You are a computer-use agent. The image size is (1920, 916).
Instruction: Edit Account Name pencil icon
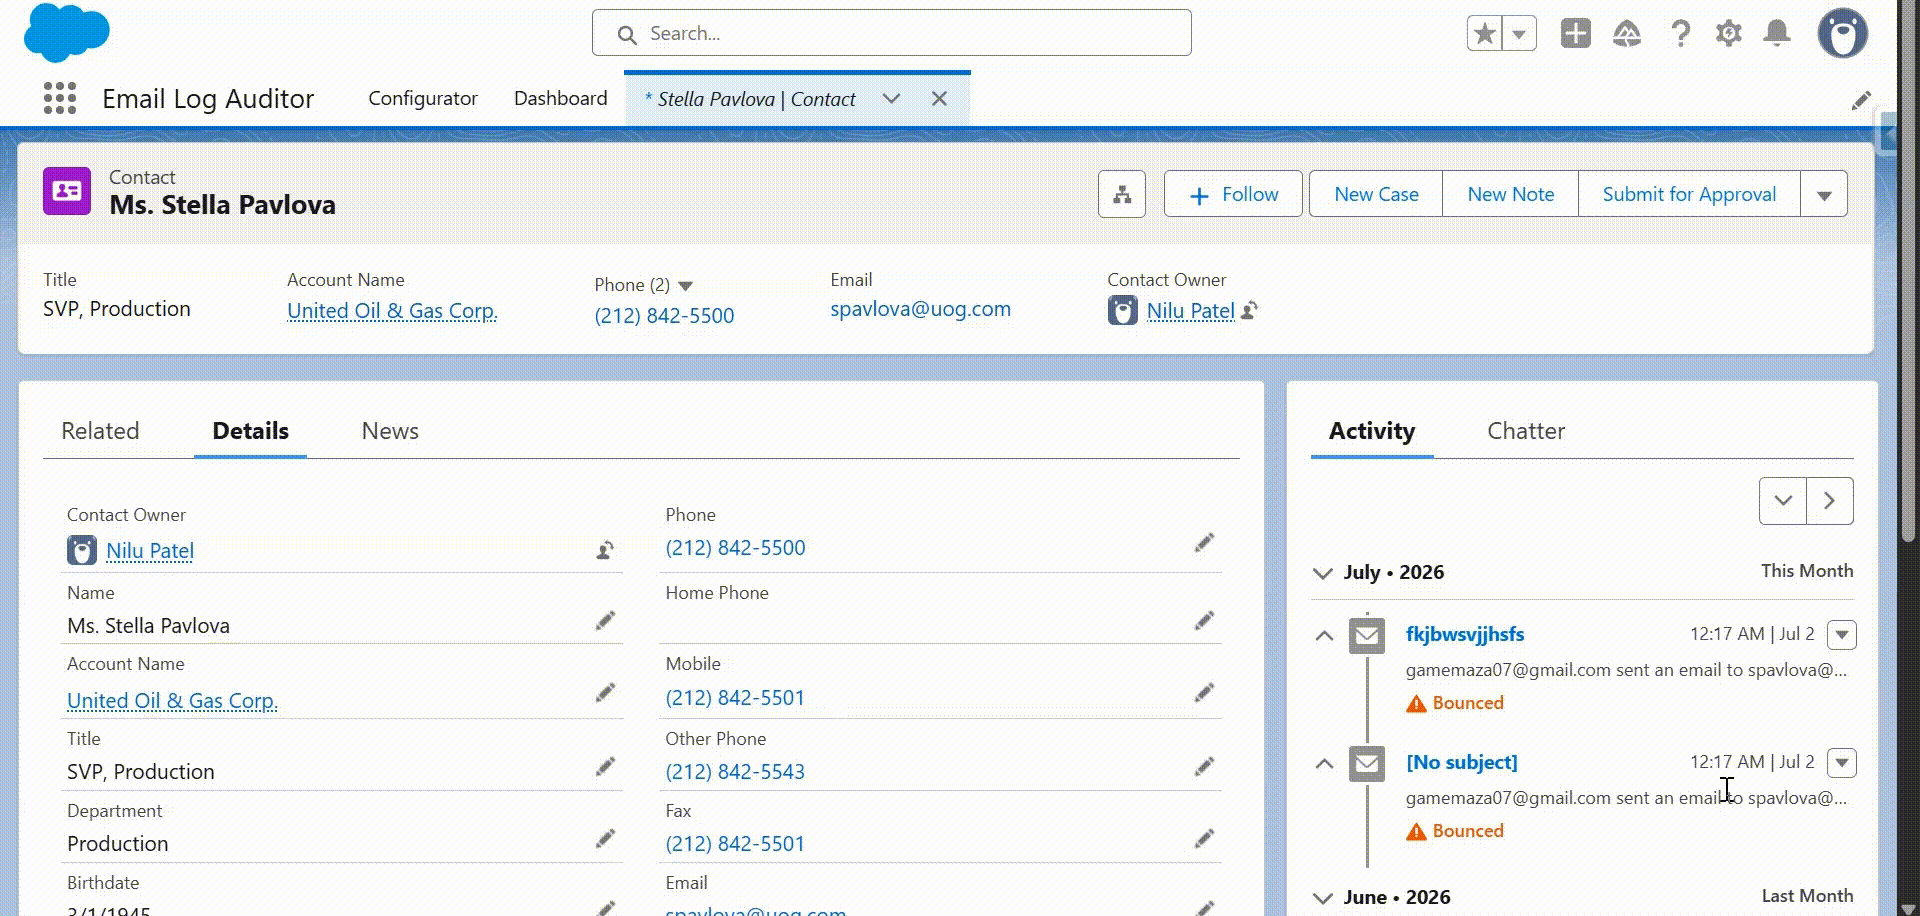coord(605,692)
